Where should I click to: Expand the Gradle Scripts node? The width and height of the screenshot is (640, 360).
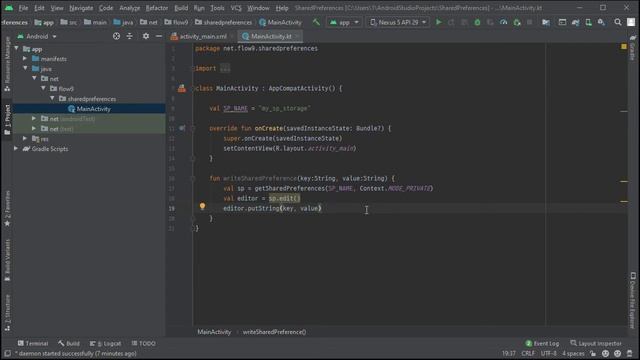(16, 149)
